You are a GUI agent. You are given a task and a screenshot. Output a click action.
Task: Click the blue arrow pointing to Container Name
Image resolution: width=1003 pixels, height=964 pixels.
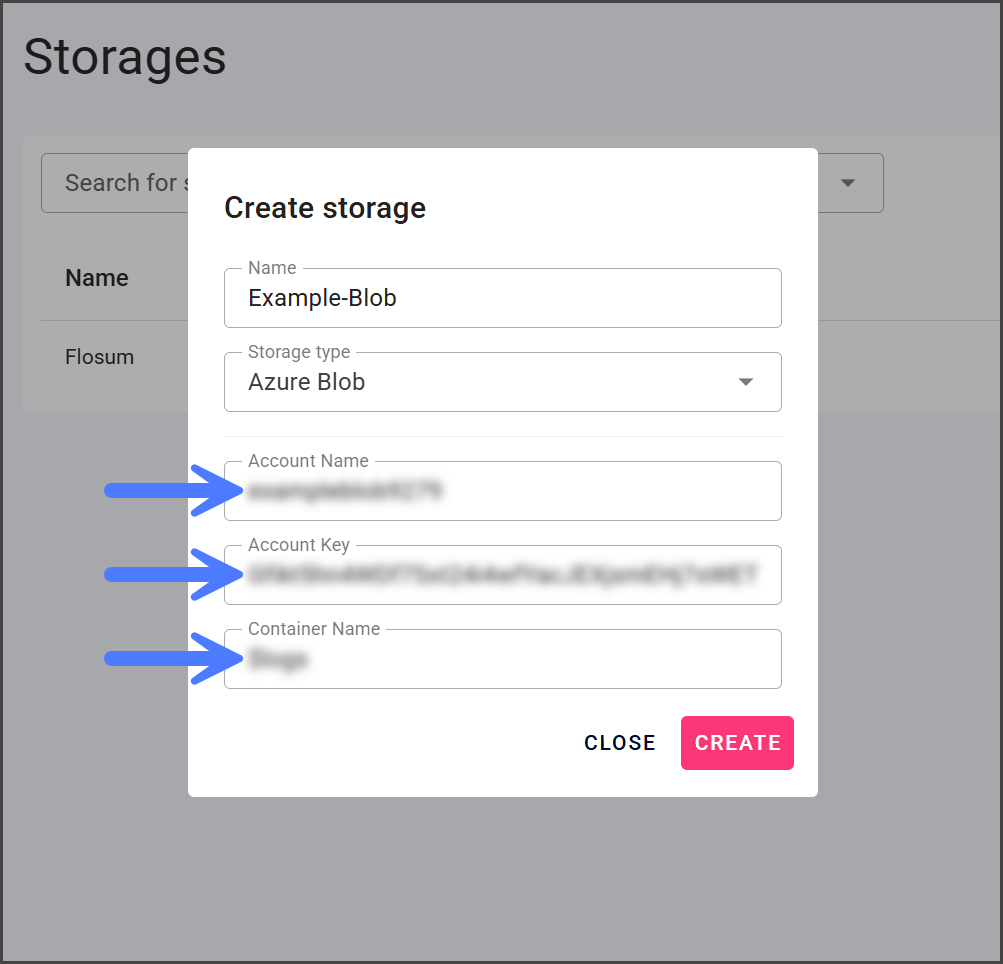[x=172, y=658]
